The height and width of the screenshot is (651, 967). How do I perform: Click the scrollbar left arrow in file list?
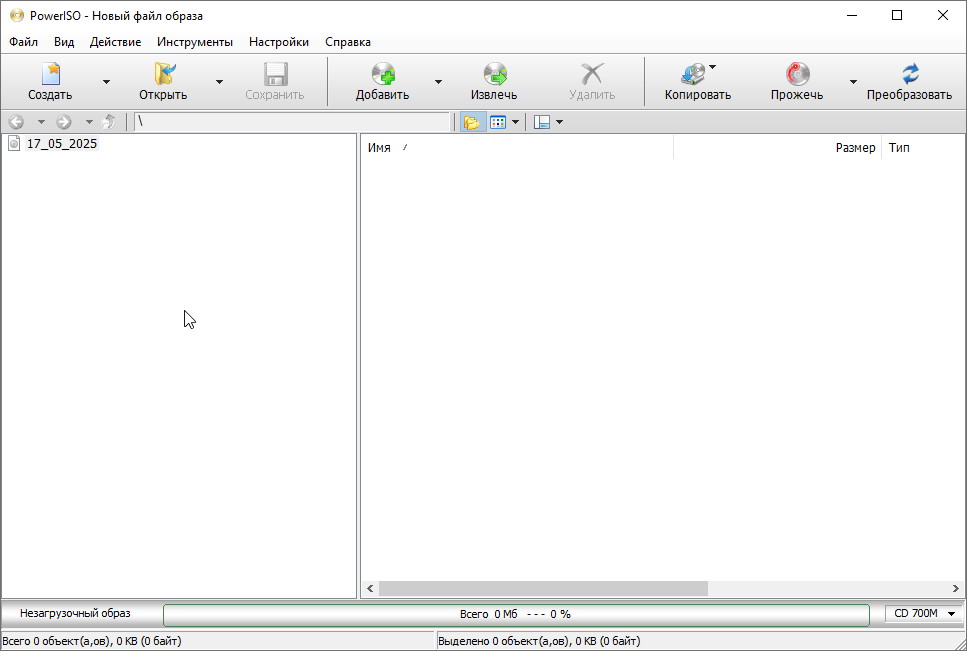coord(370,589)
